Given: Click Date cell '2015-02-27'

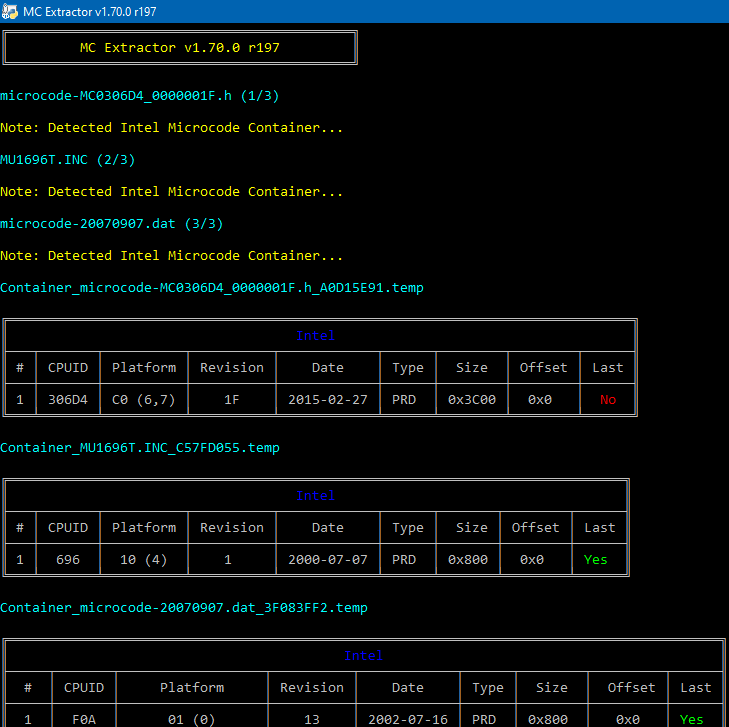Looking at the screenshot, I should (x=328, y=400).
